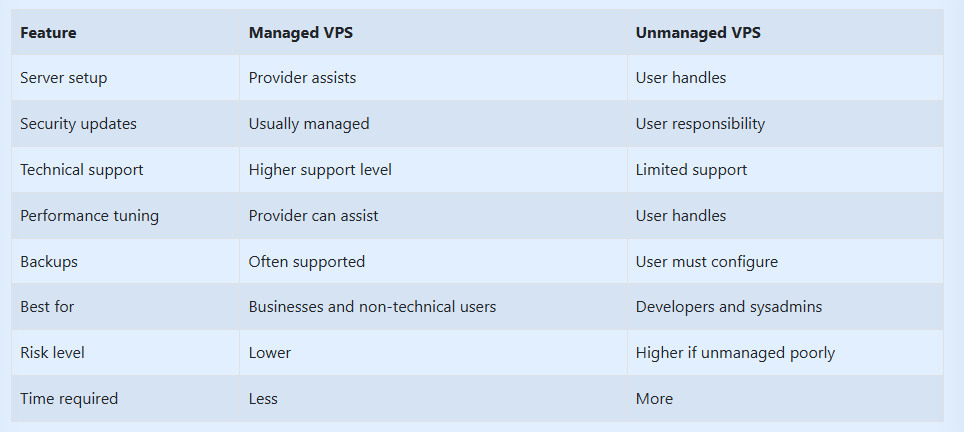Click the Feature column header
964x432 pixels.
[x=48, y=33]
